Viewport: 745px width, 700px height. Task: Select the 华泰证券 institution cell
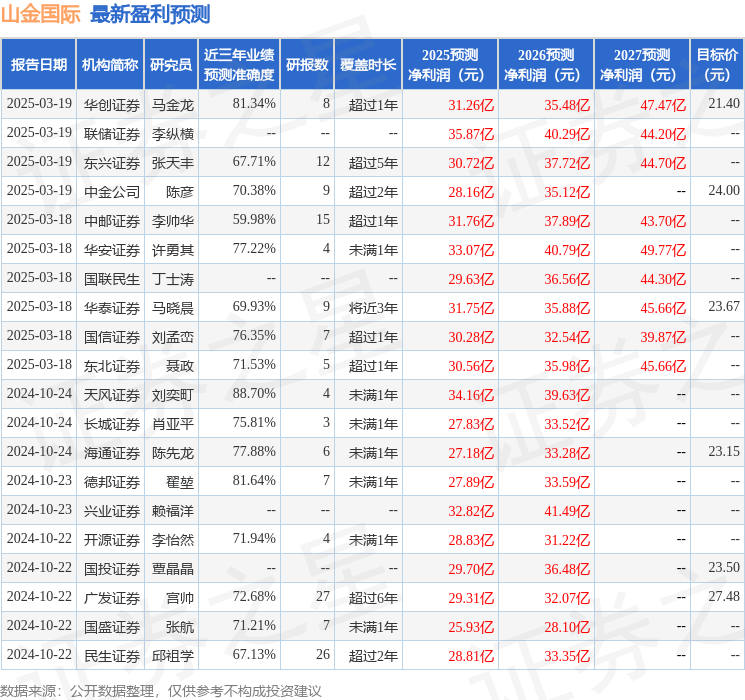tap(112, 307)
